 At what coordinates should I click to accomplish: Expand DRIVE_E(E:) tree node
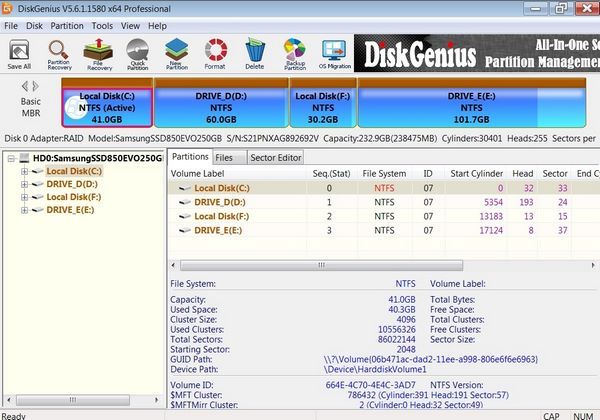tap(24, 210)
